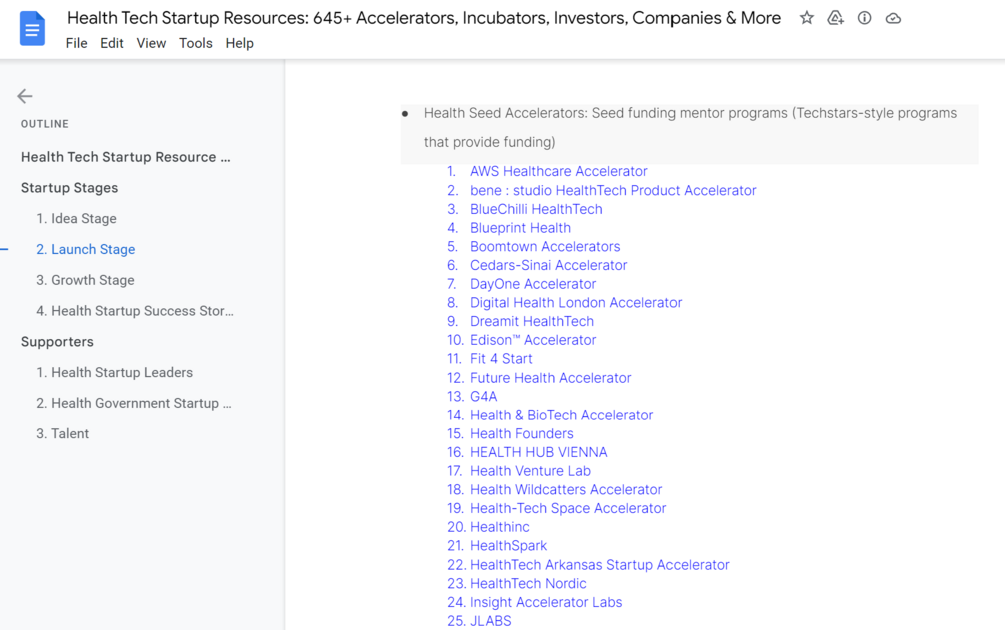This screenshot has height=630, width=1005.
Task: Star this document
Action: [x=807, y=18]
